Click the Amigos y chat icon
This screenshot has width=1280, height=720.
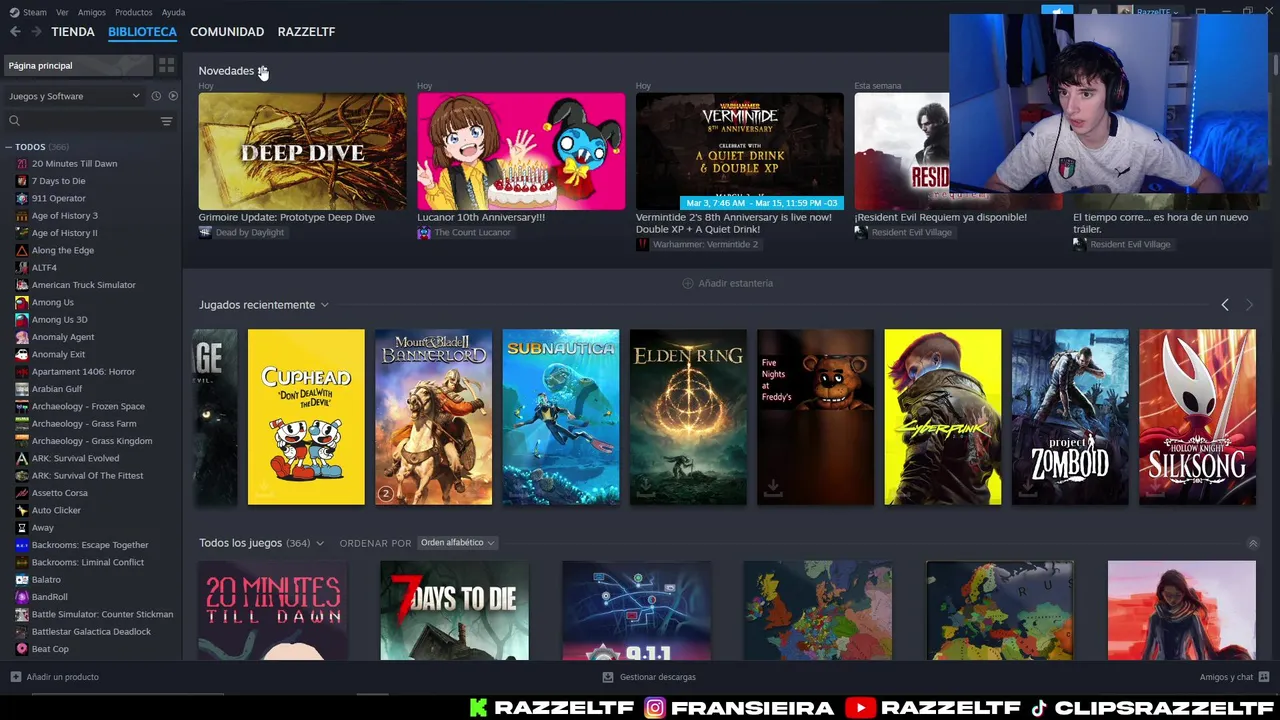coord(1265,677)
